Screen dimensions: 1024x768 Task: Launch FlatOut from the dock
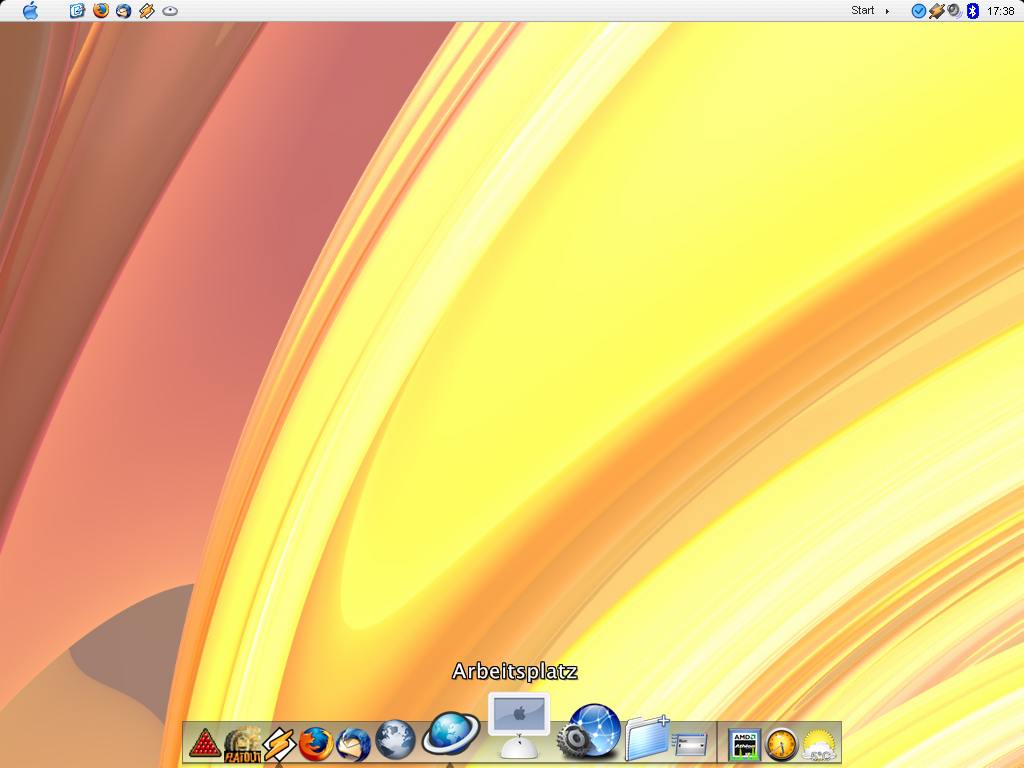[242, 745]
